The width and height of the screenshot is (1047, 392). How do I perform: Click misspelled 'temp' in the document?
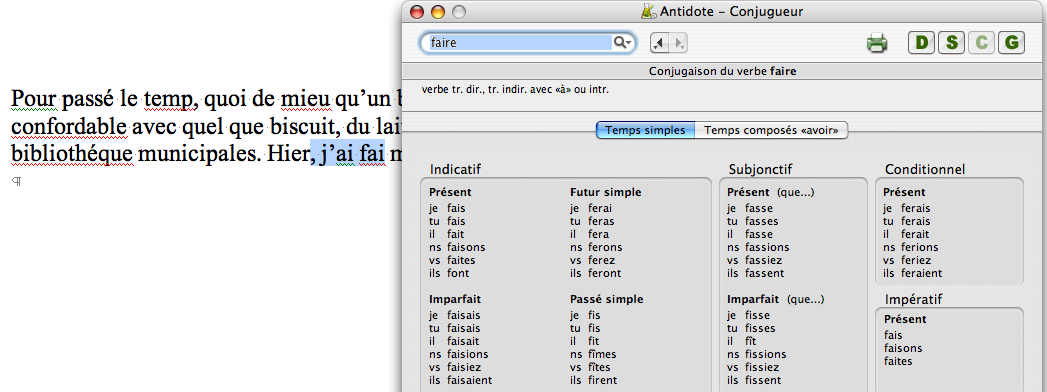pyautogui.click(x=168, y=100)
